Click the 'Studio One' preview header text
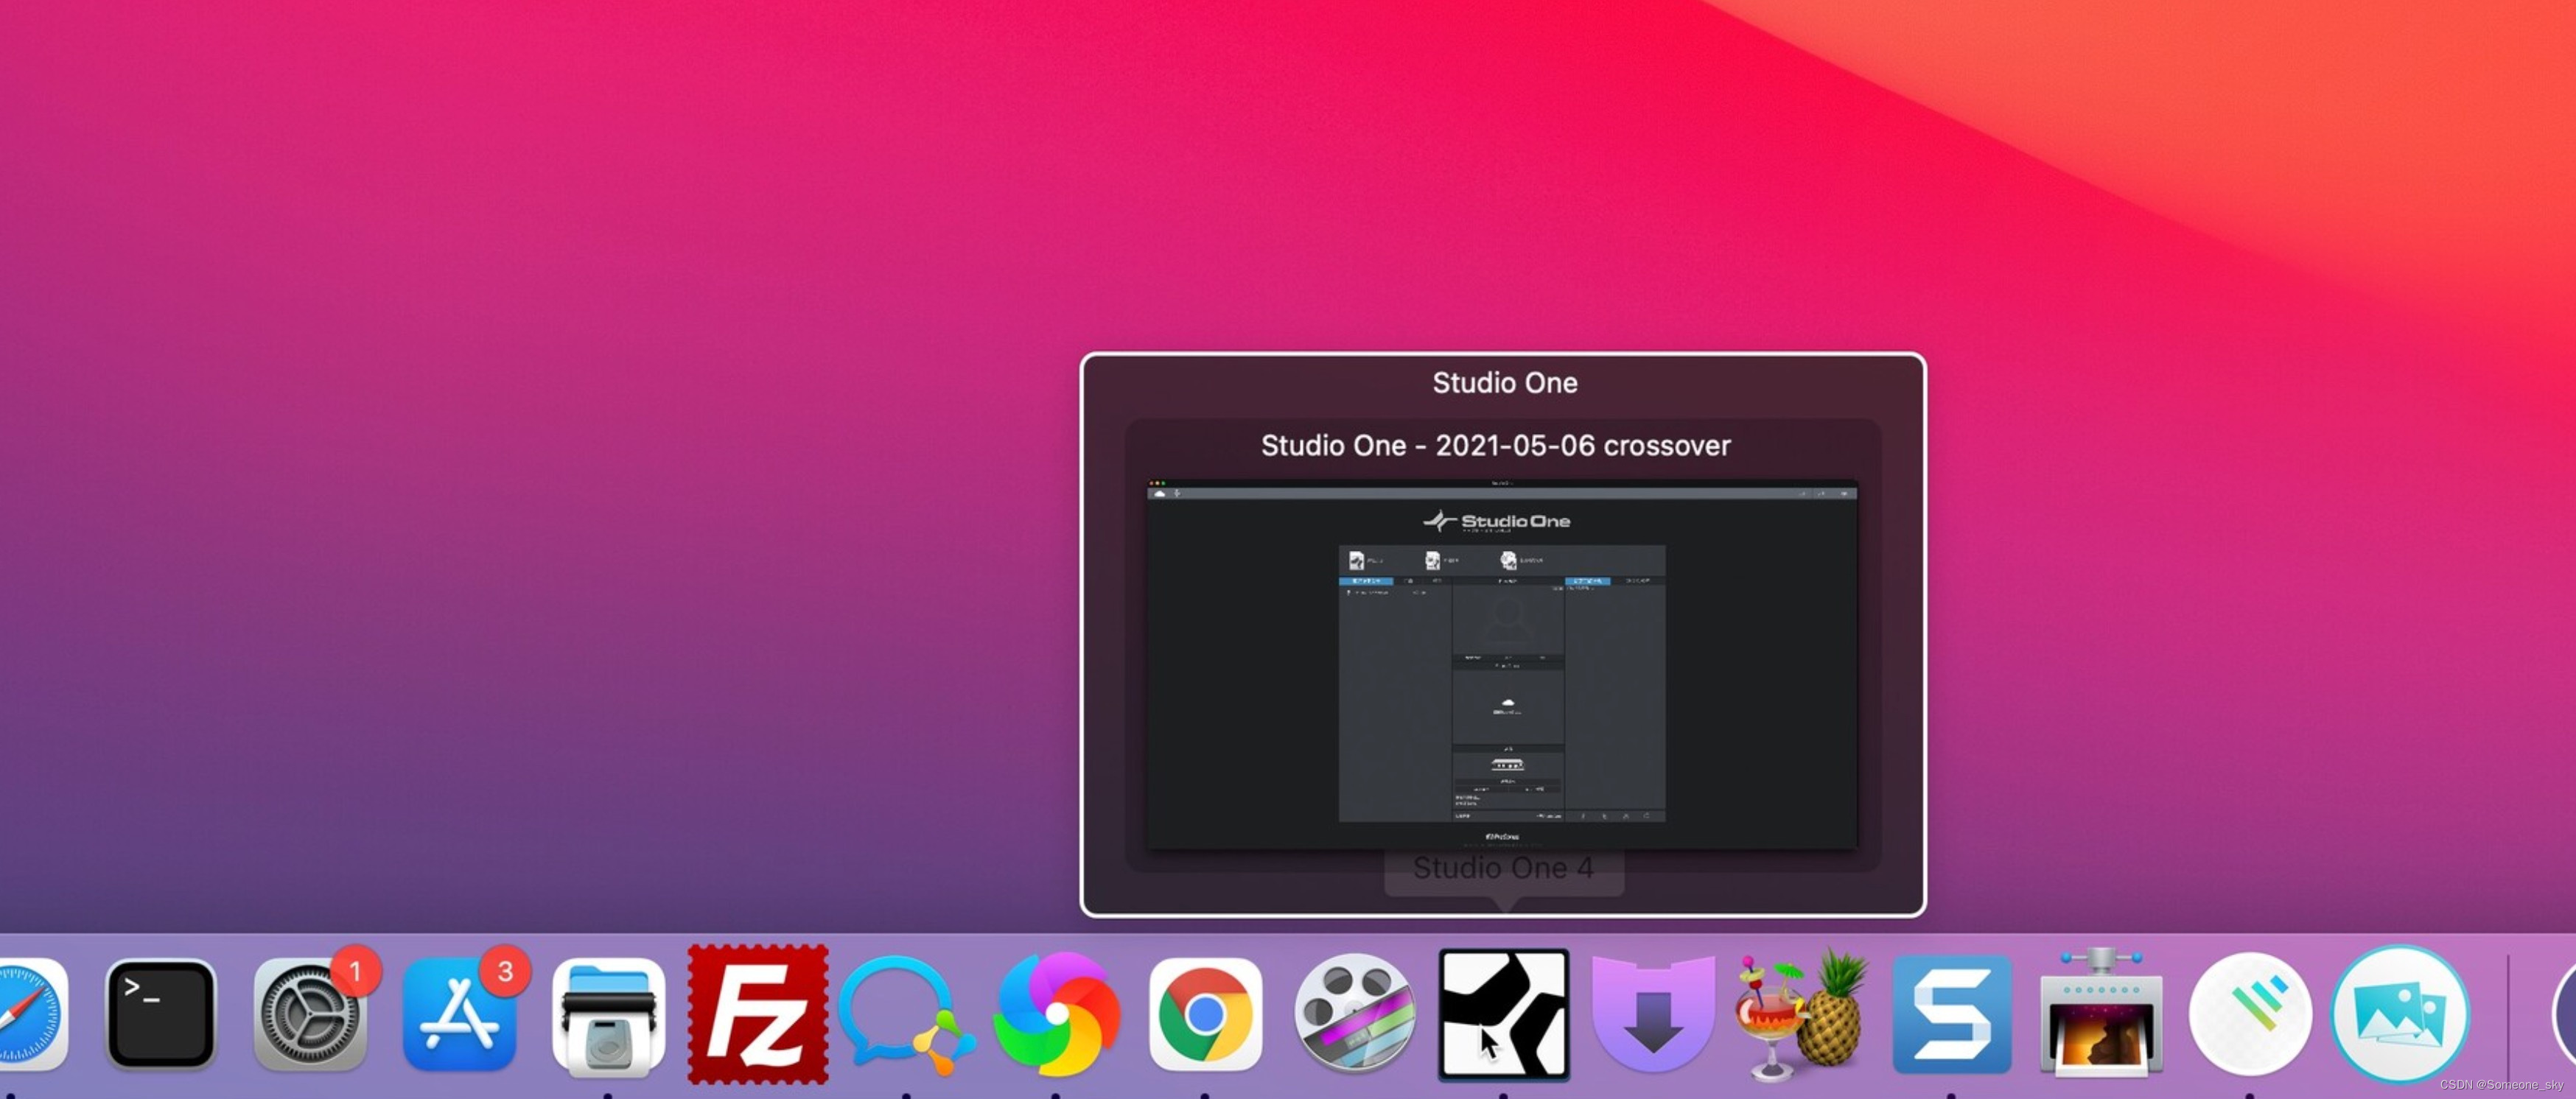This screenshot has height=1099, width=2576. 1505,382
